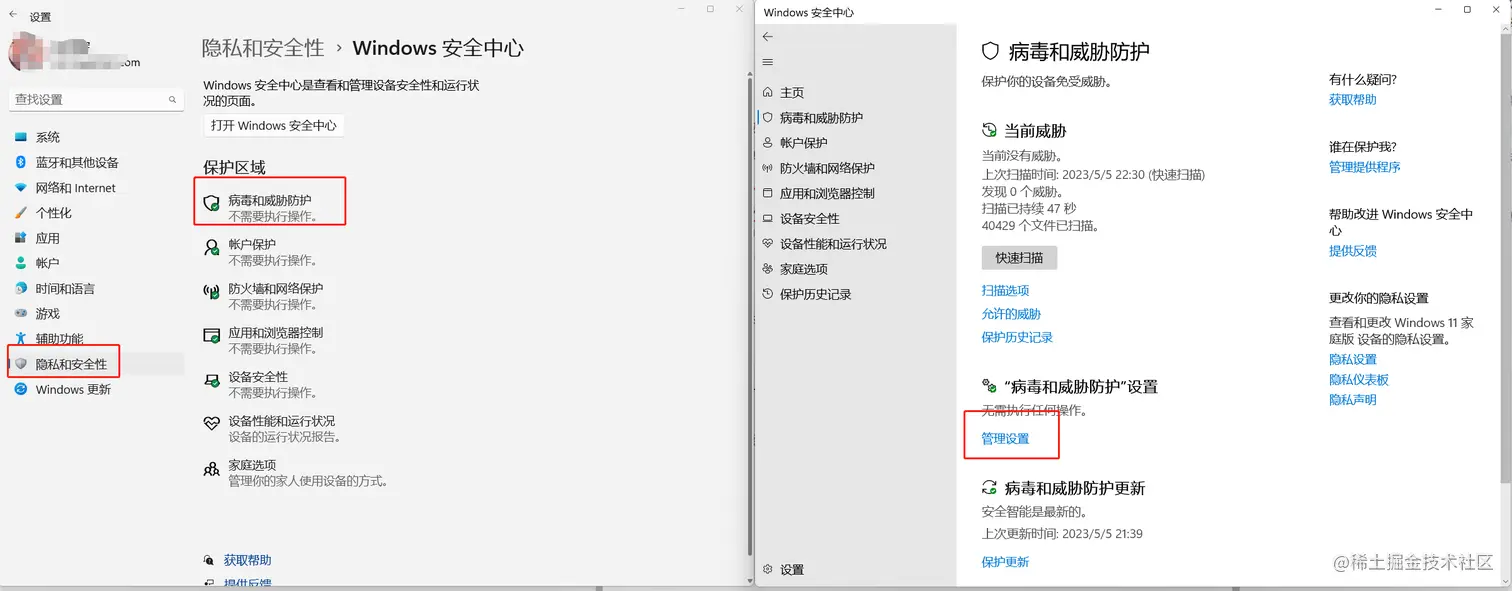Screen dimensions: 1512x591
Task: Click the 时间和语言 globe clock icon
Action: pos(21,288)
